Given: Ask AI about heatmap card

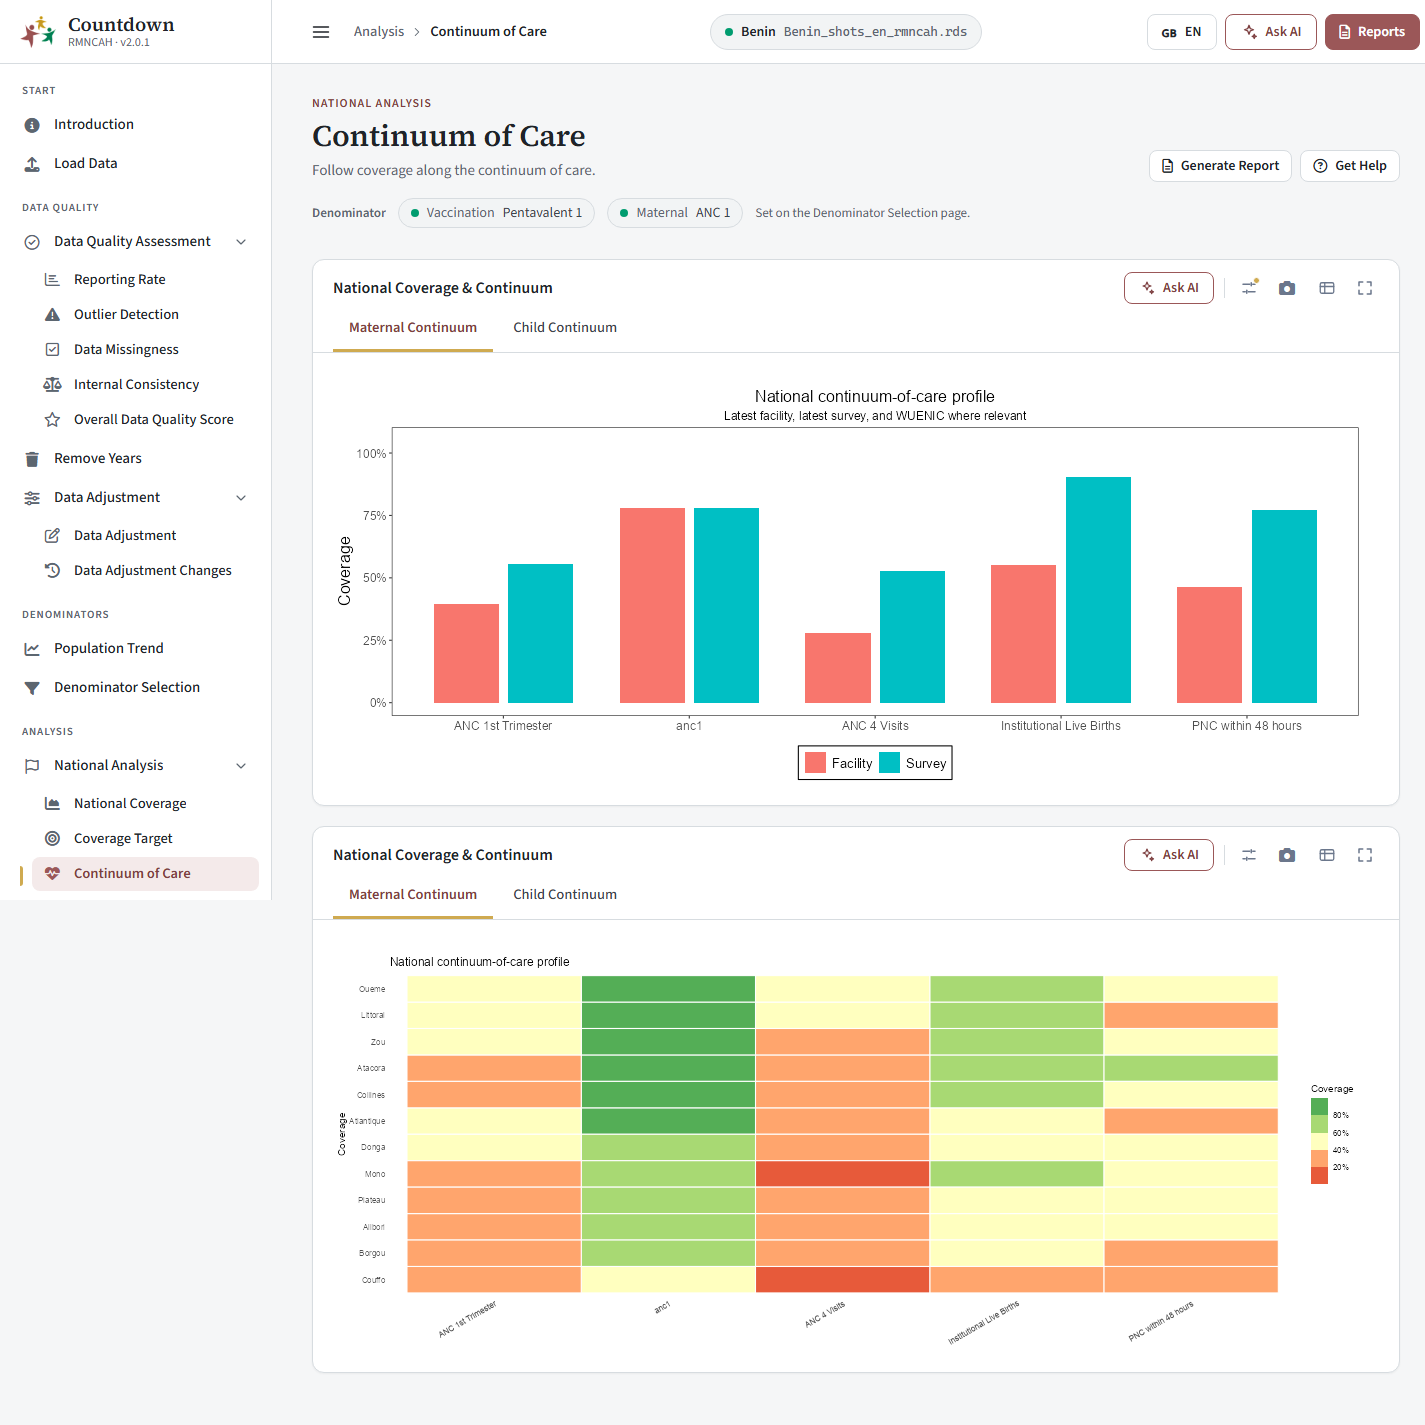Looking at the screenshot, I should tap(1169, 855).
